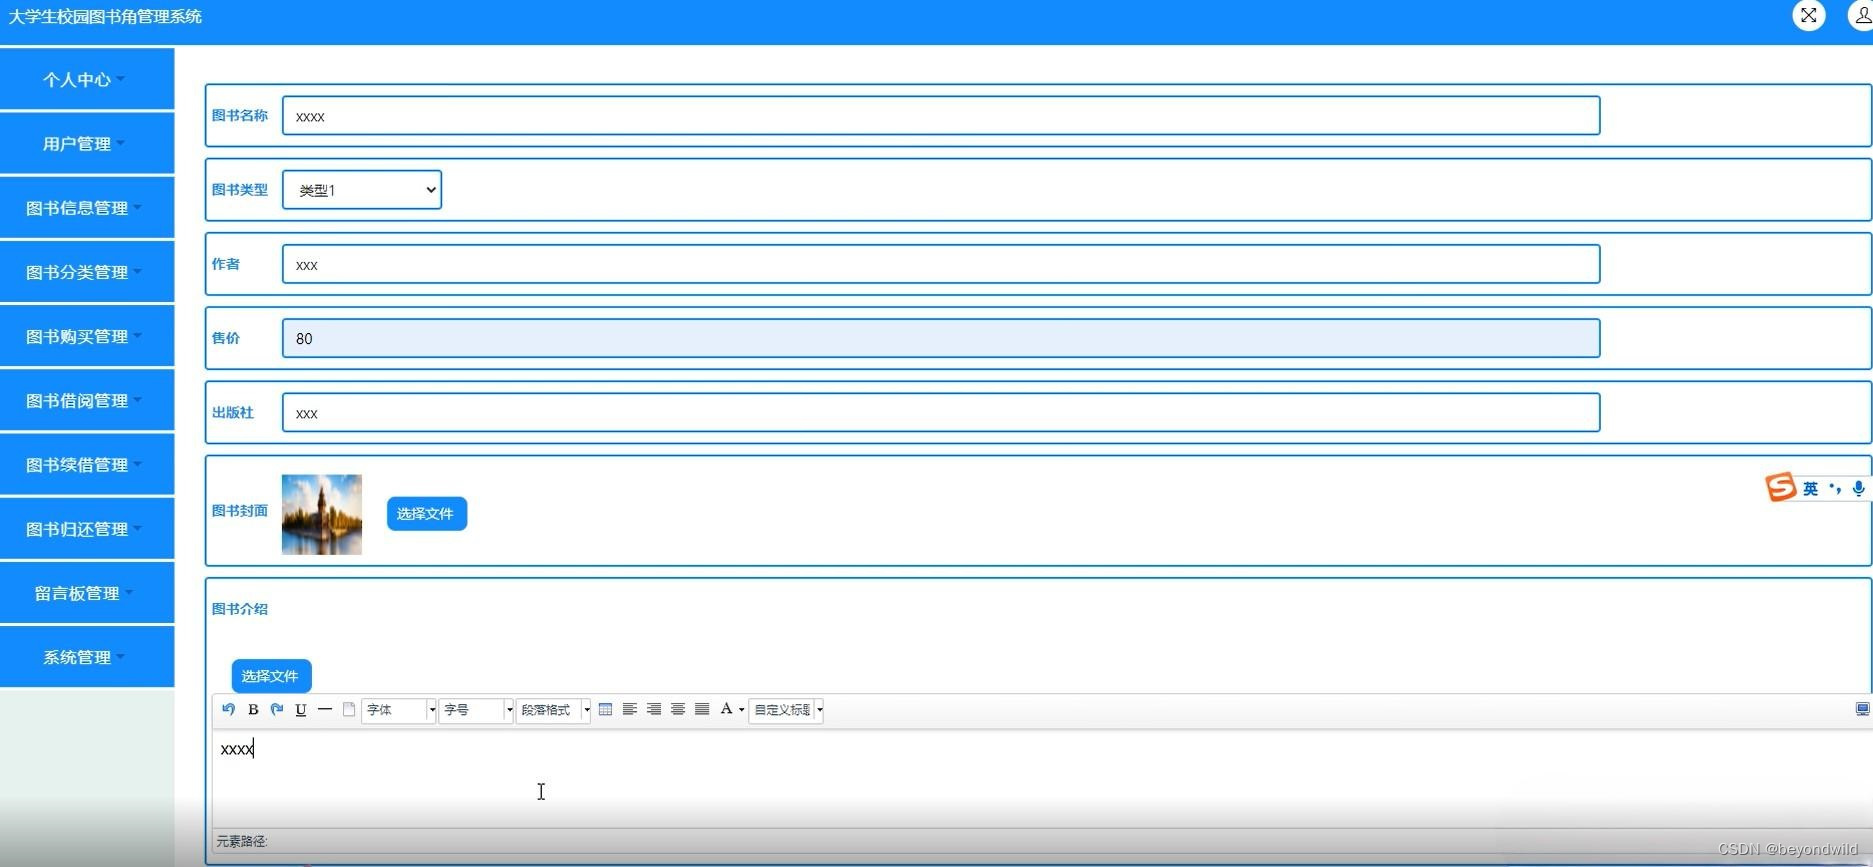Image resolution: width=1873 pixels, height=867 pixels.
Task: Open the 字体 font family dropdown
Action: (399, 710)
